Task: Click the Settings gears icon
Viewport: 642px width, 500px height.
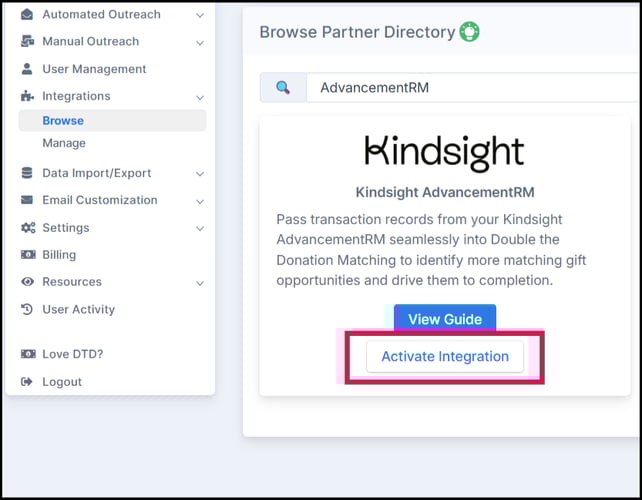Action: (27, 228)
